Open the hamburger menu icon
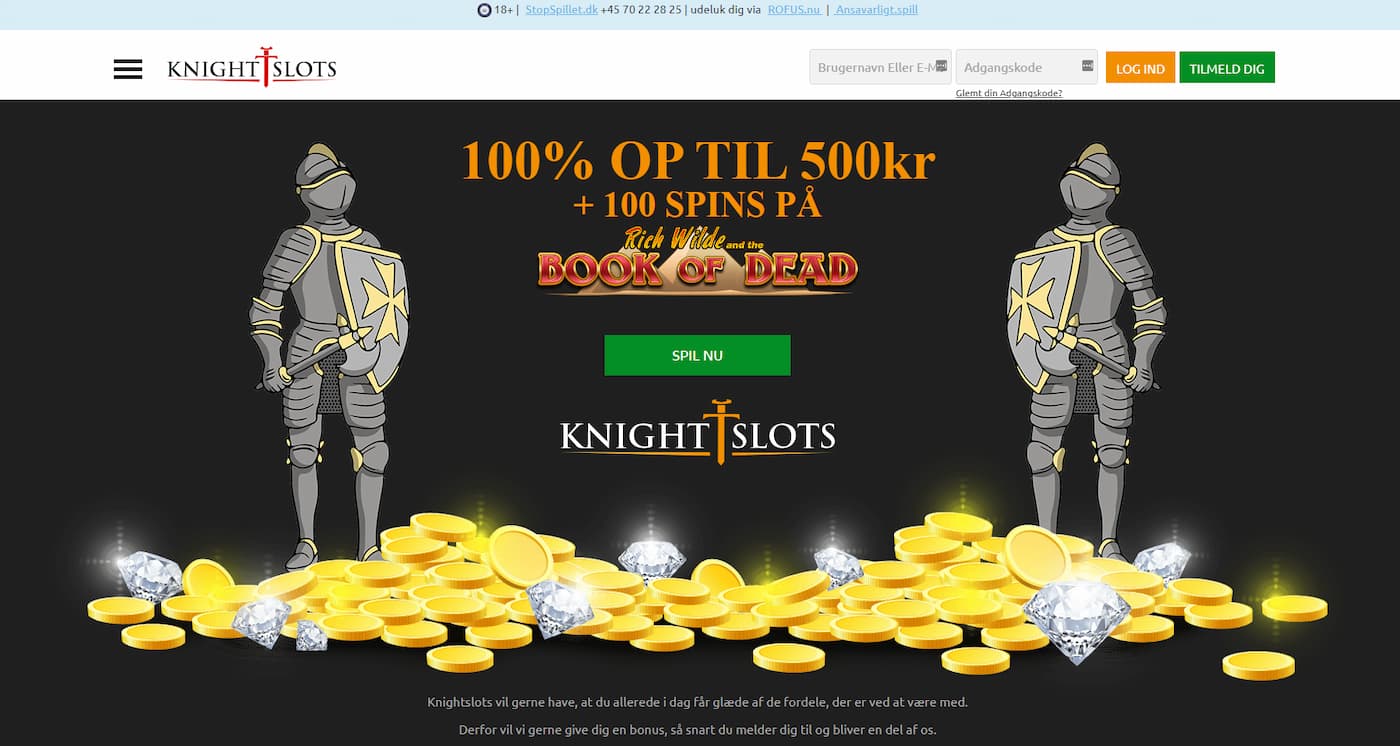Screen dimensions: 1400x746 pos(128,69)
